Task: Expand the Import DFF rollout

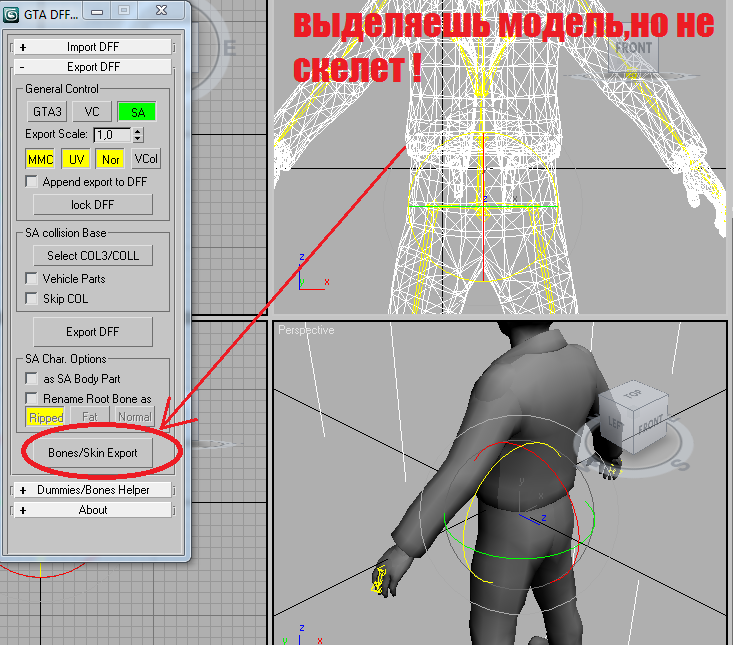Action: pyautogui.click(x=93, y=47)
